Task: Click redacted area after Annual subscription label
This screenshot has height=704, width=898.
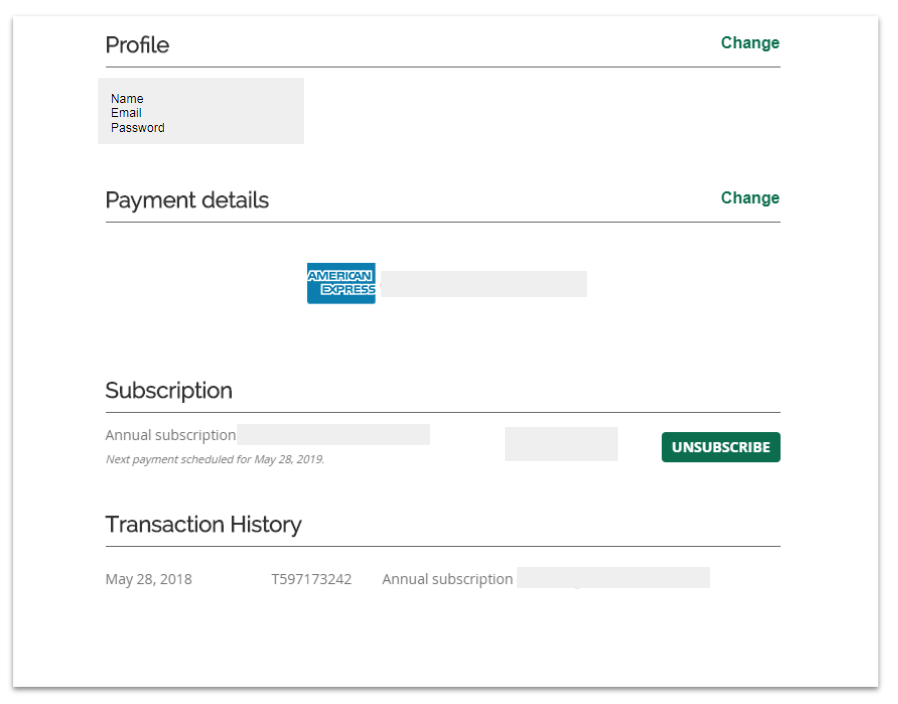Action: click(x=333, y=435)
